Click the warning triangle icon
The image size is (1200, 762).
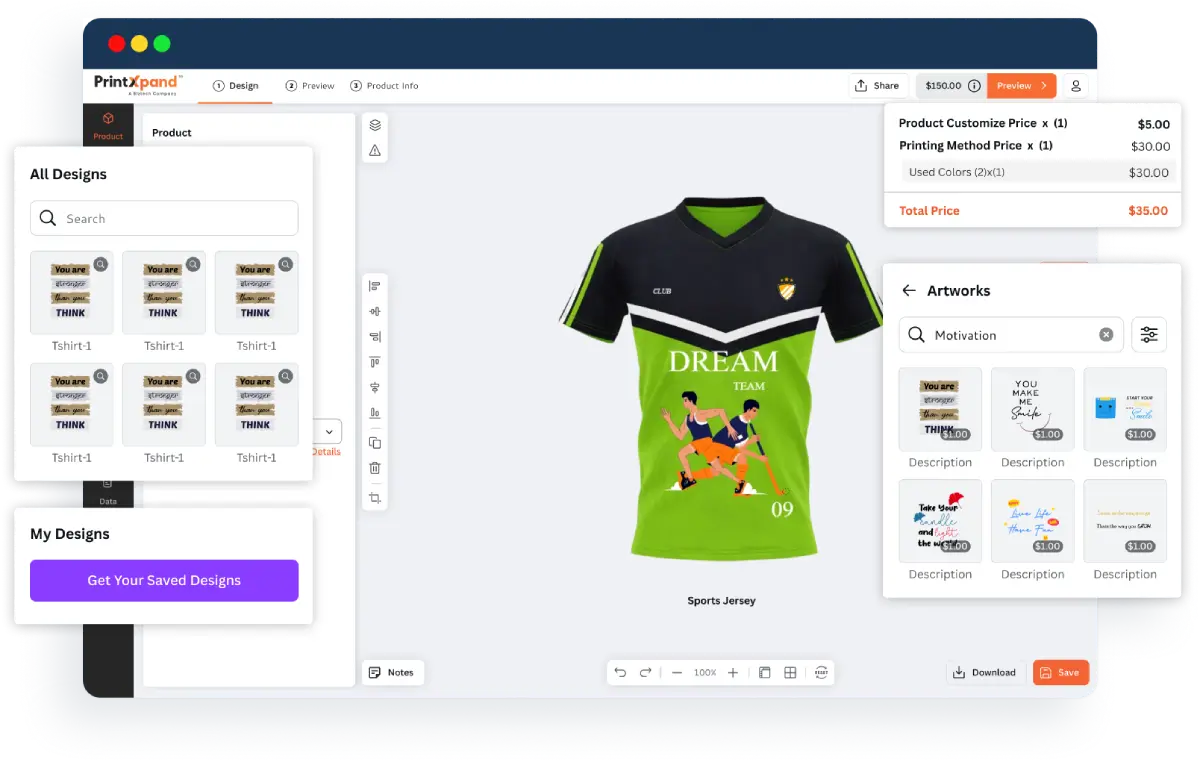[x=375, y=151]
